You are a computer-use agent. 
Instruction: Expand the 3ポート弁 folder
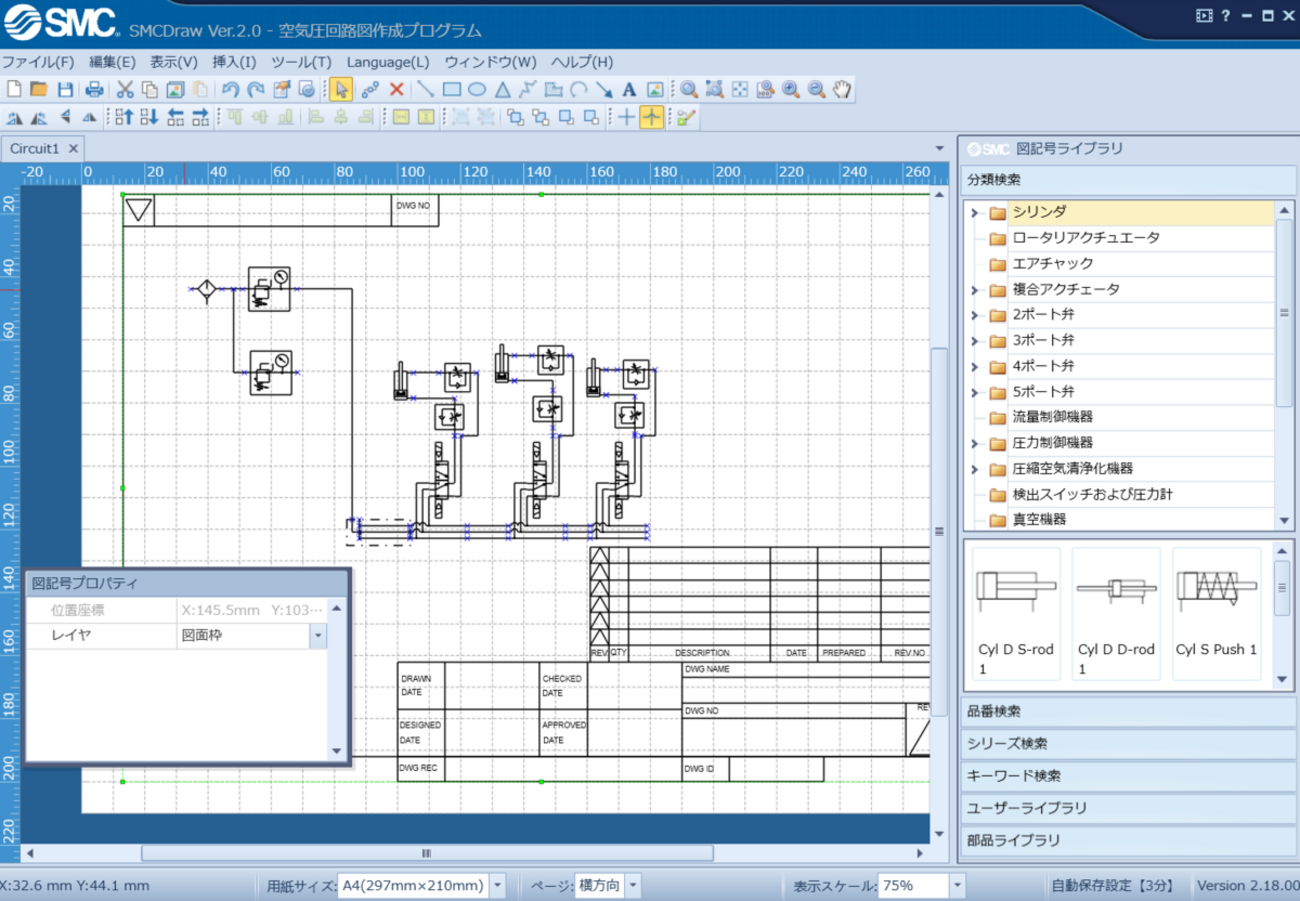click(974, 341)
